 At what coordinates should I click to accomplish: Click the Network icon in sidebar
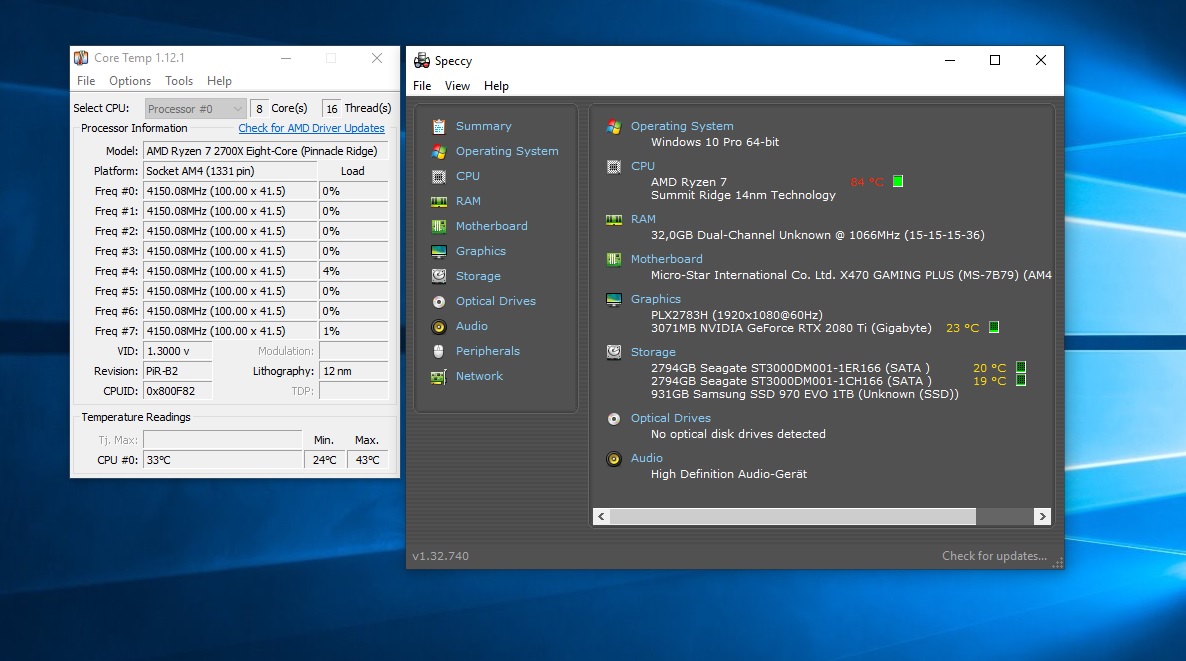pos(439,376)
